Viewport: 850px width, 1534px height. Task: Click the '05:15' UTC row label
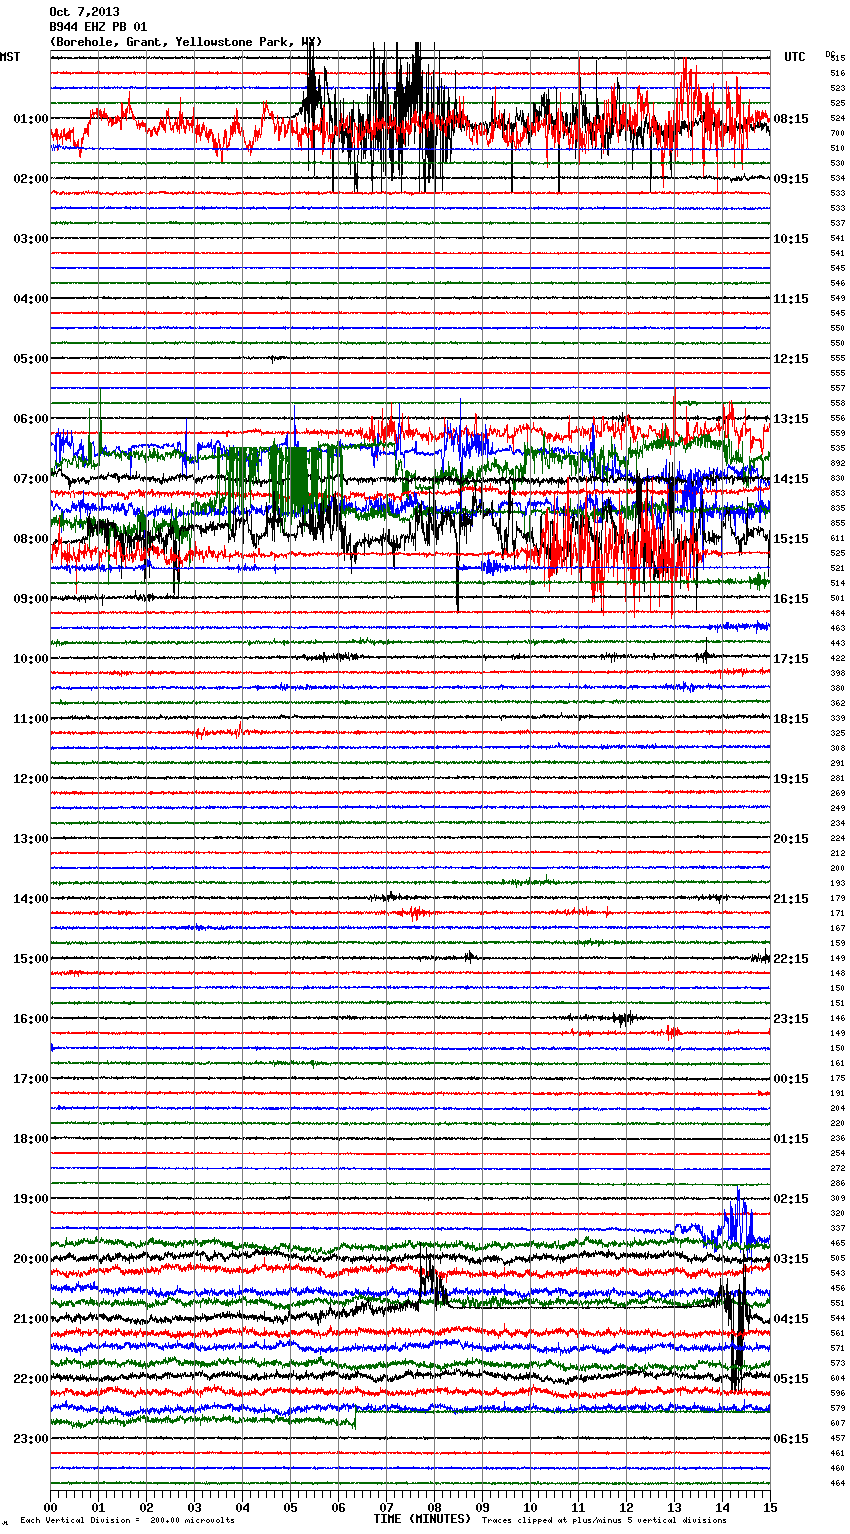tap(791, 1379)
